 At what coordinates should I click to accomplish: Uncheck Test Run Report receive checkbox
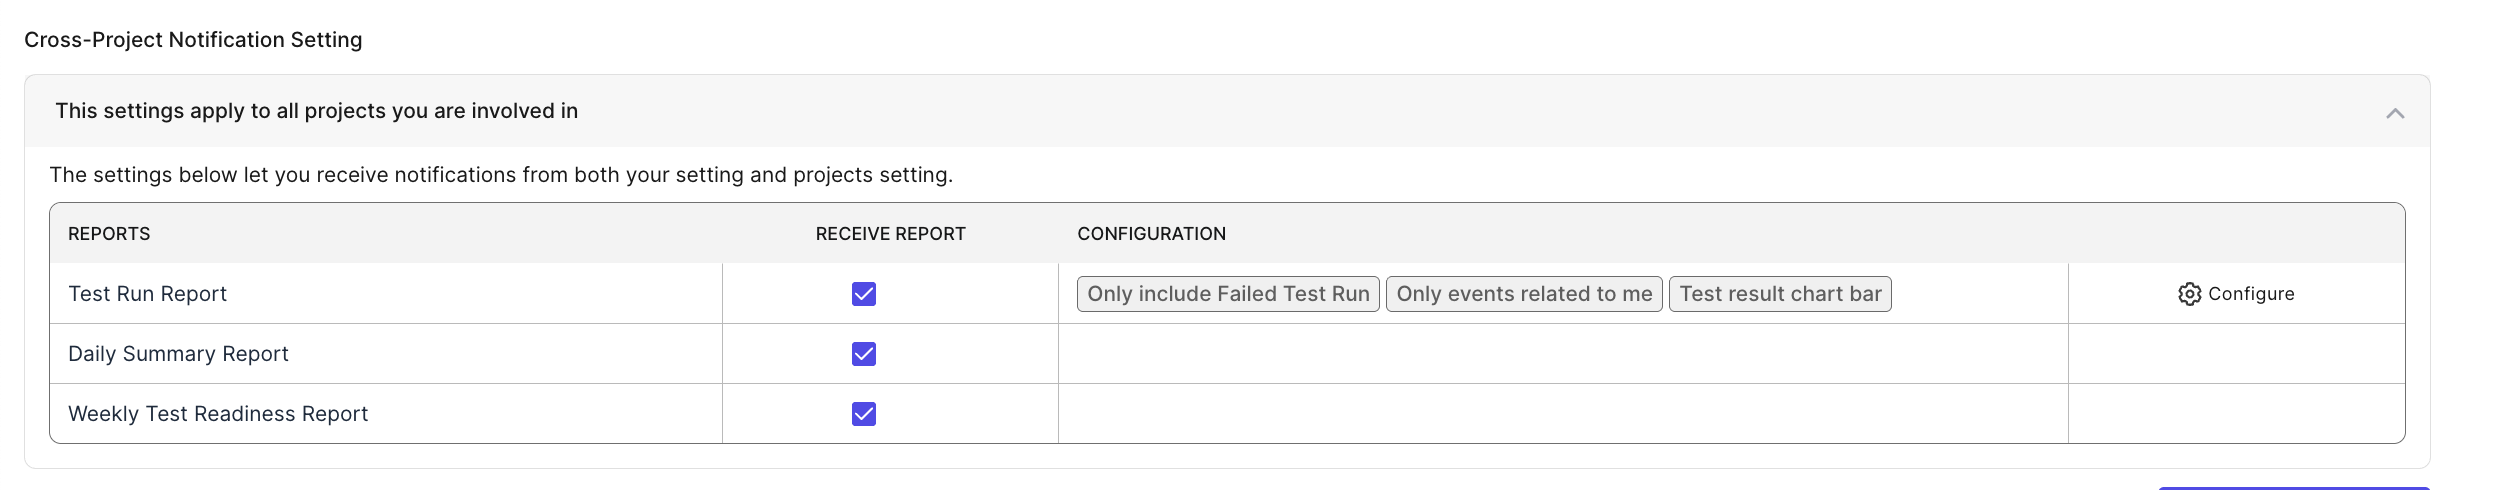coord(864,294)
